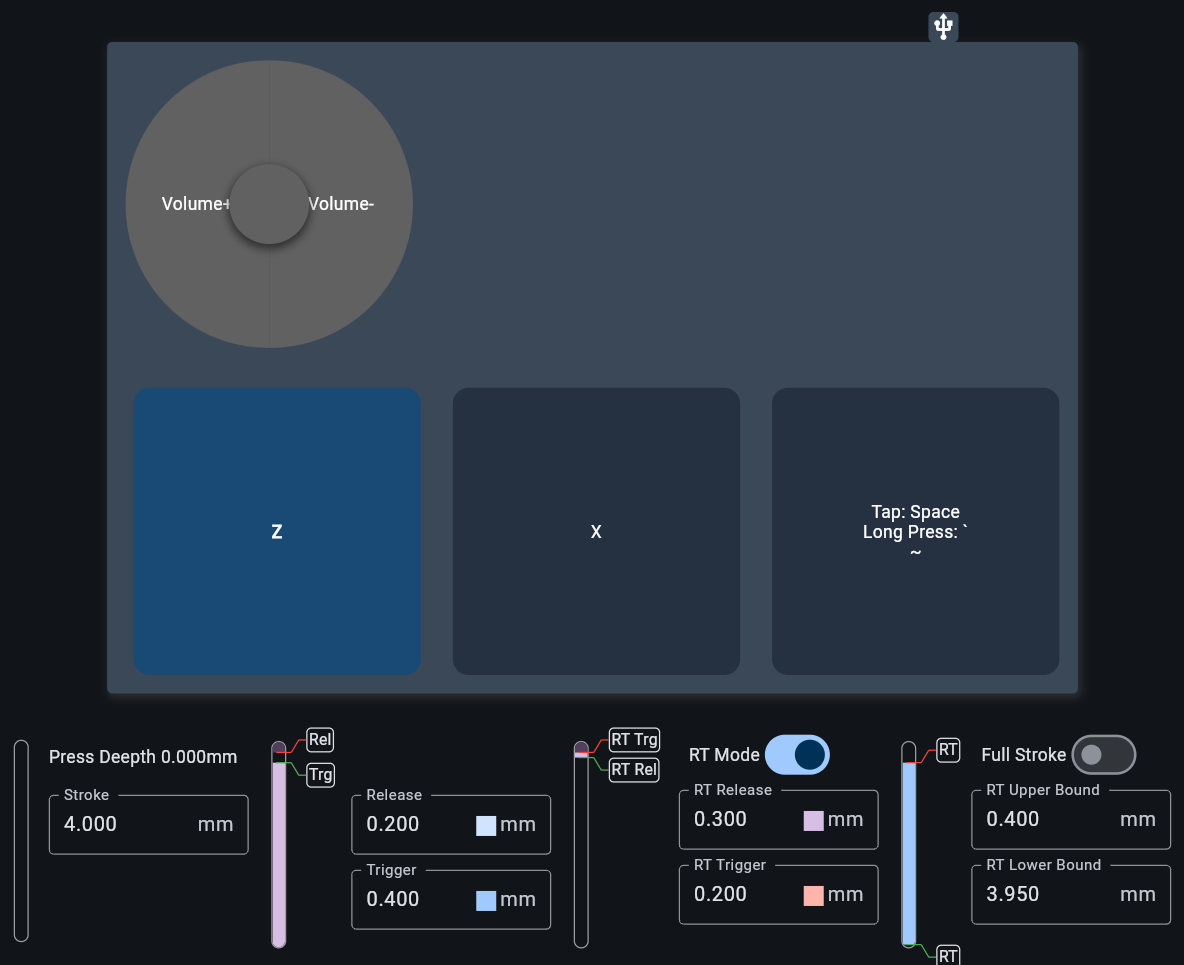Select the Z key
This screenshot has height=965, width=1184.
tap(277, 531)
